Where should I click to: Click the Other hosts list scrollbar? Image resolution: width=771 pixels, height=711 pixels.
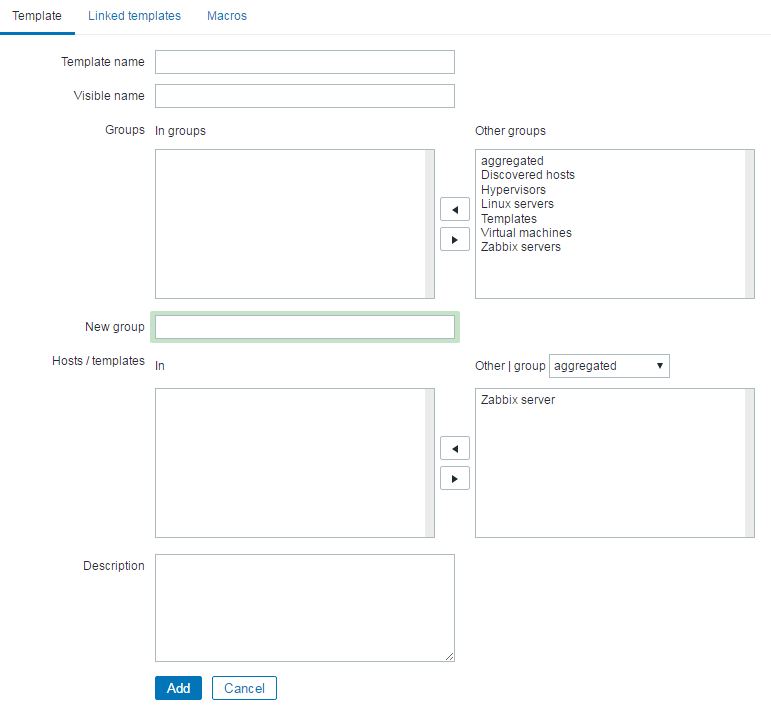tap(749, 463)
